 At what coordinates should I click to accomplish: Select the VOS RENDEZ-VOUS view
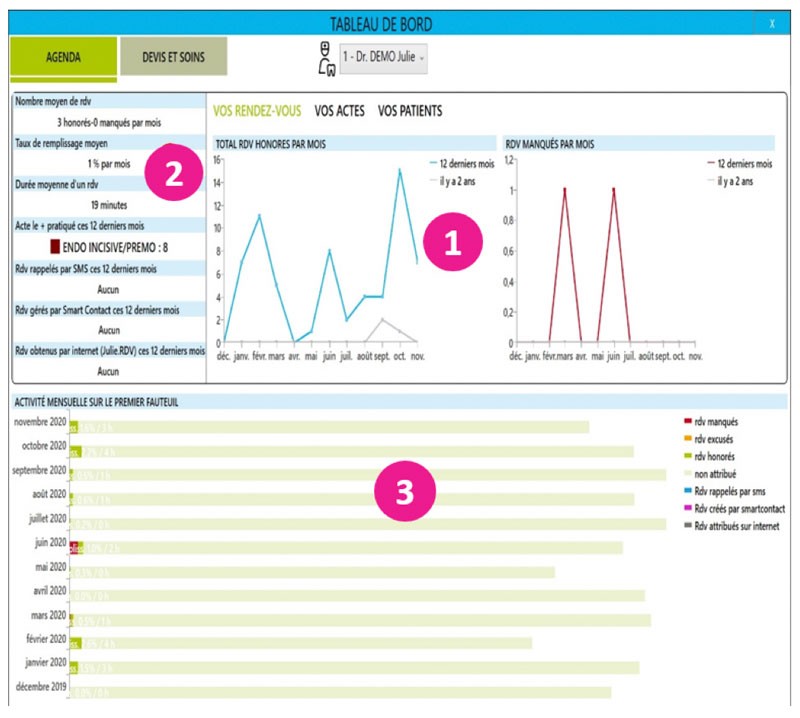pyautogui.click(x=257, y=111)
